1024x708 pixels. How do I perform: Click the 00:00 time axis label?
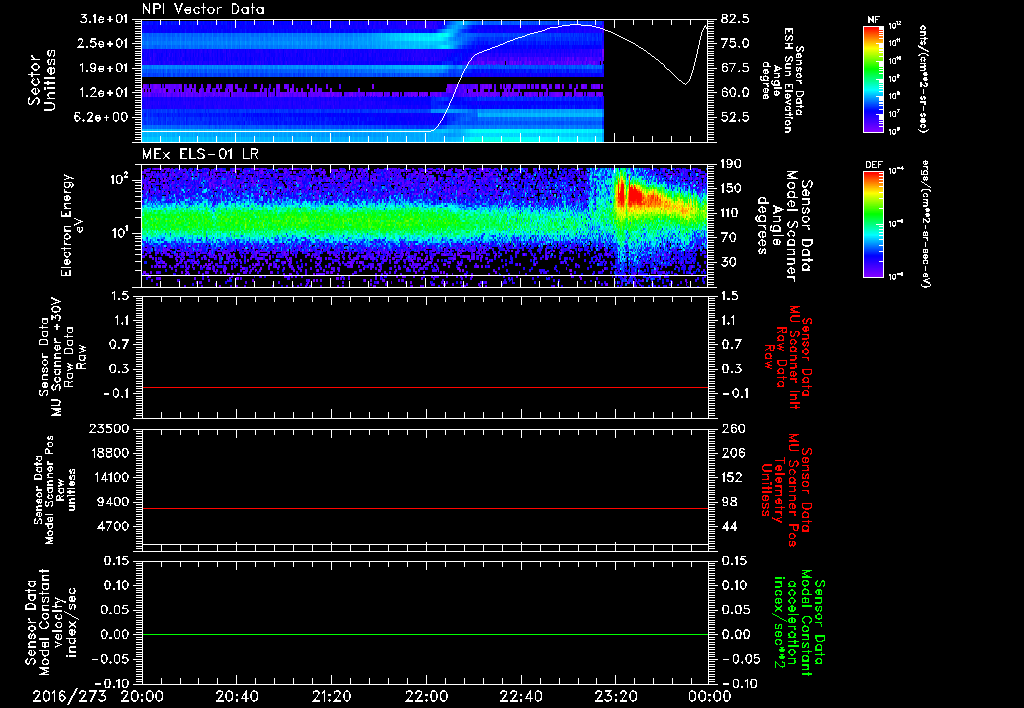pyautogui.click(x=710, y=696)
